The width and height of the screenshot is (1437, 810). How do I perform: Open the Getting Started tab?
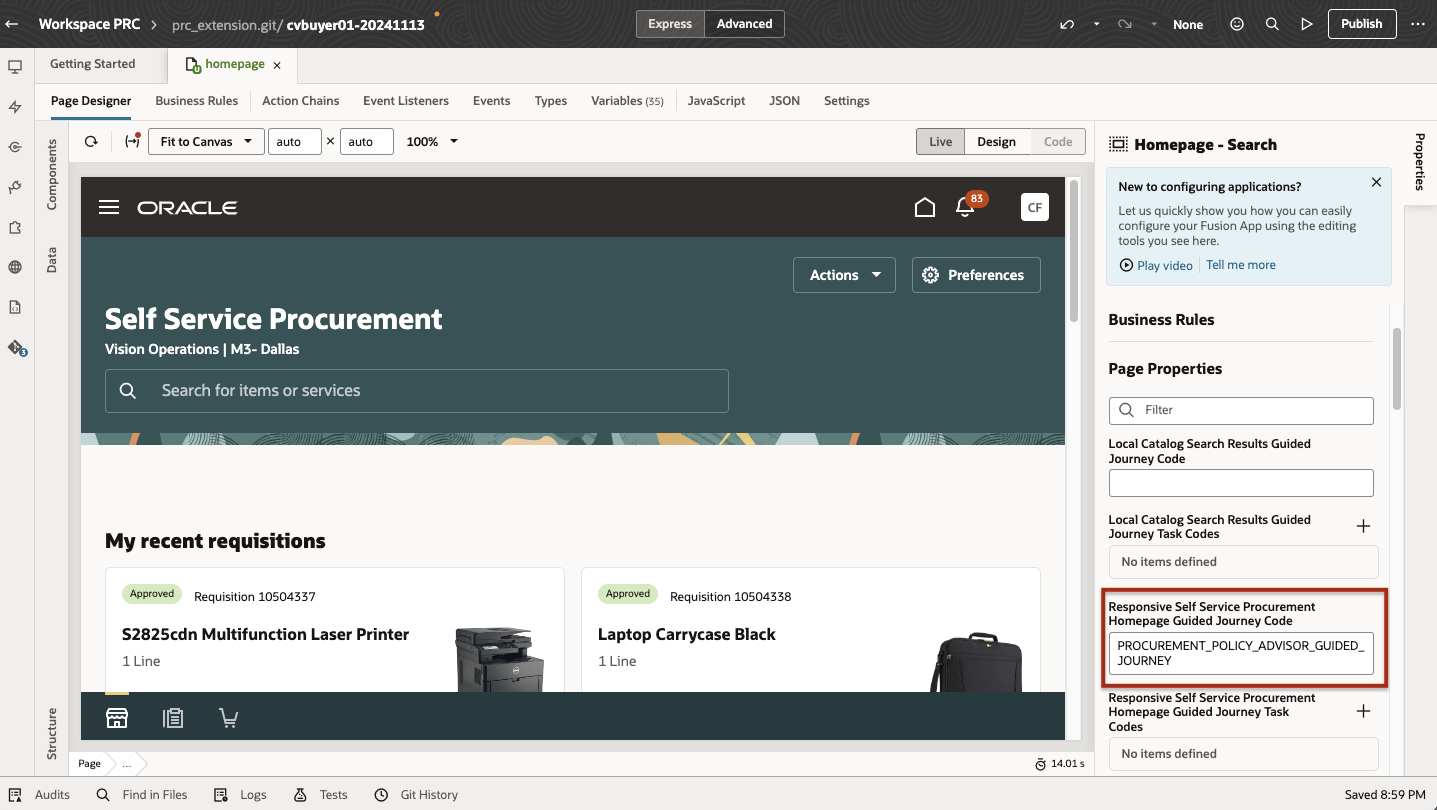pyautogui.click(x=92, y=64)
